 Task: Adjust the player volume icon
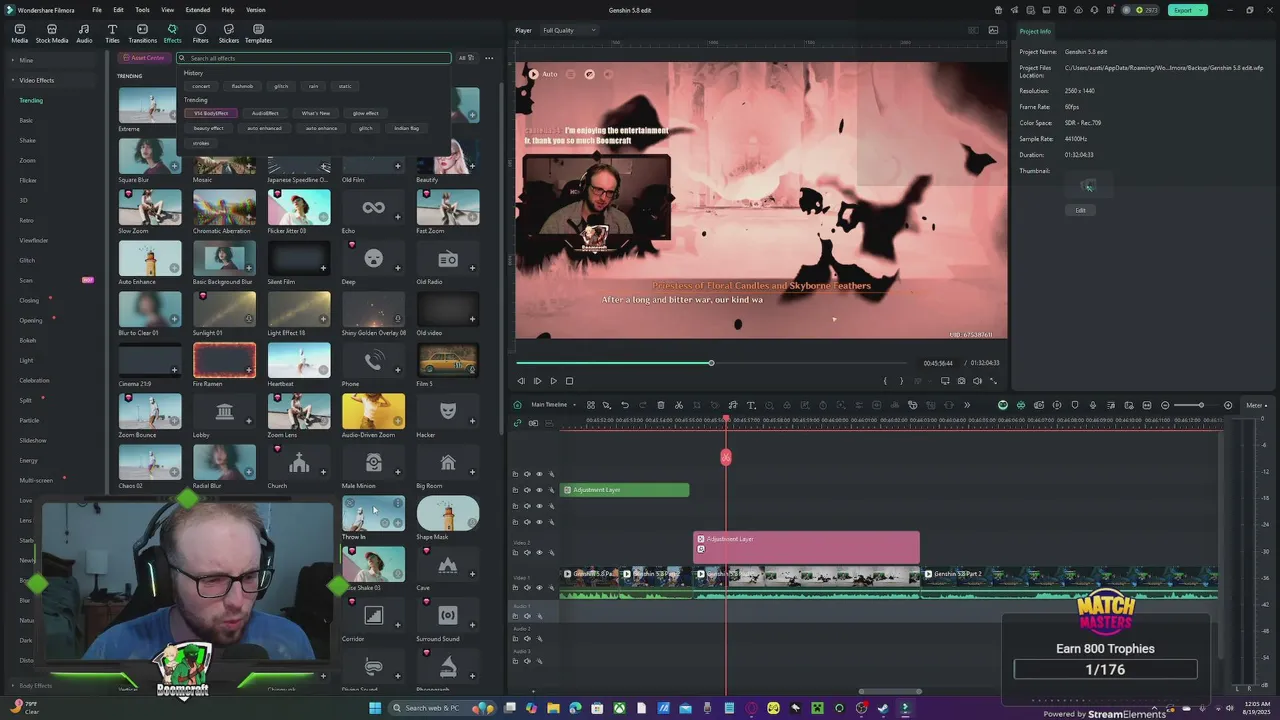click(x=977, y=381)
